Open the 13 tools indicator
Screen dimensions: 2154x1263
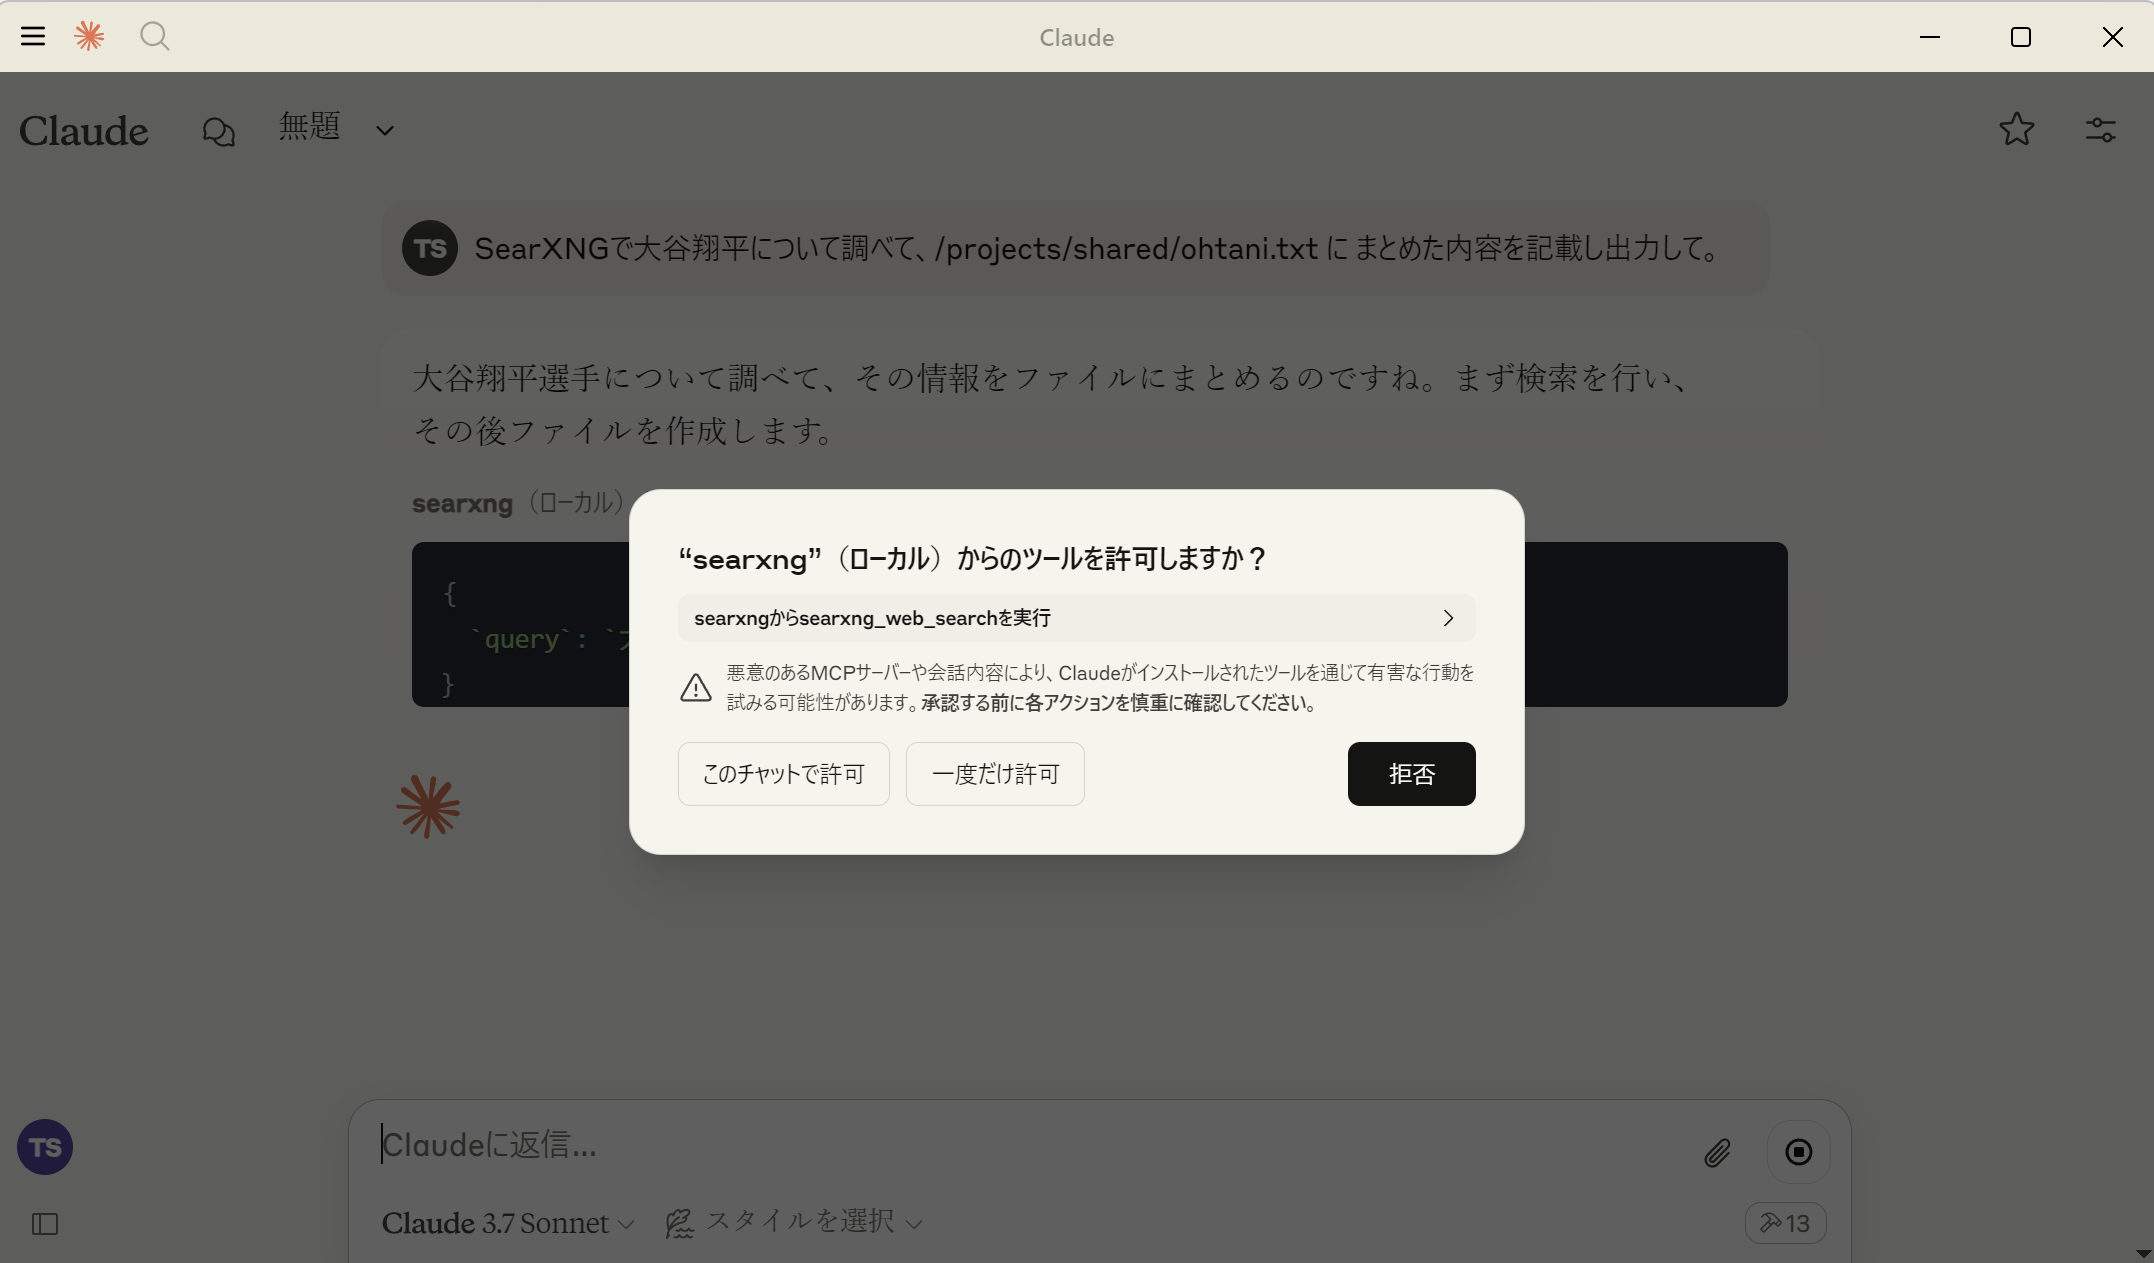(1785, 1223)
